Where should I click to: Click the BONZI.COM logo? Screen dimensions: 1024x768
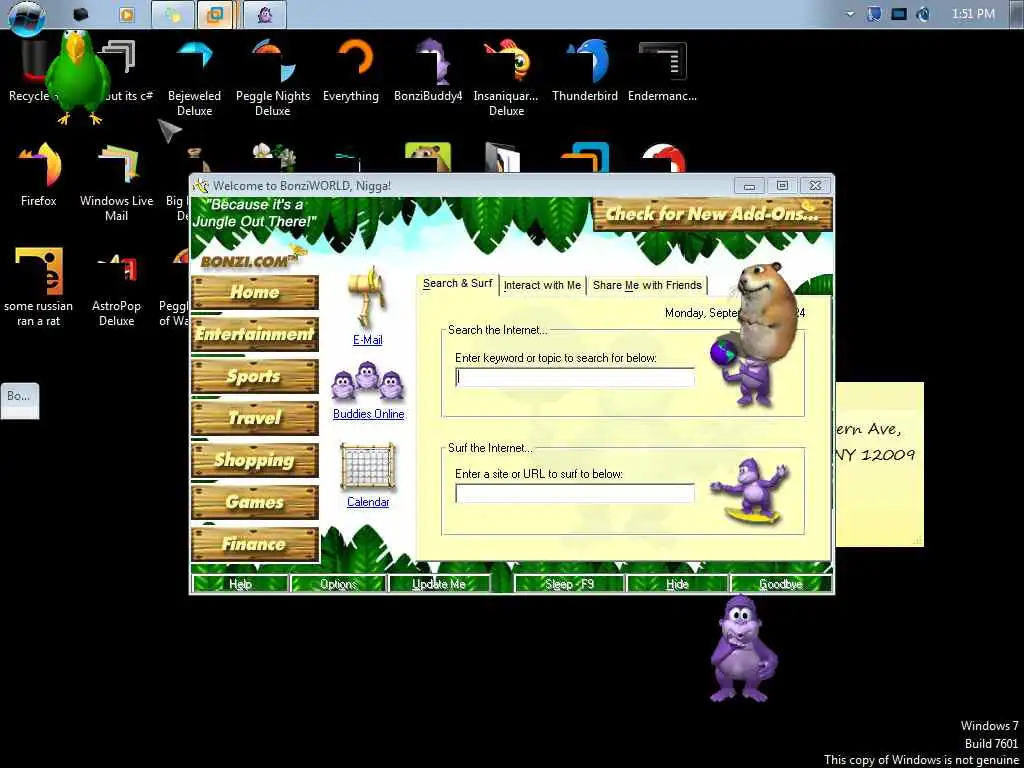point(249,261)
